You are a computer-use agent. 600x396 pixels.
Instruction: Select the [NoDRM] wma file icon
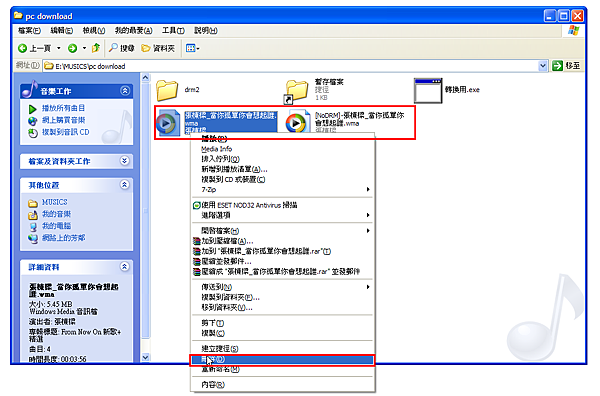coord(297,122)
